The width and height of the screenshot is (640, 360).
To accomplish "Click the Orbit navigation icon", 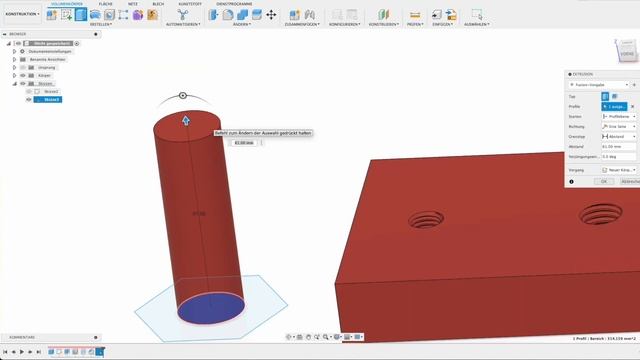I will click(x=289, y=337).
